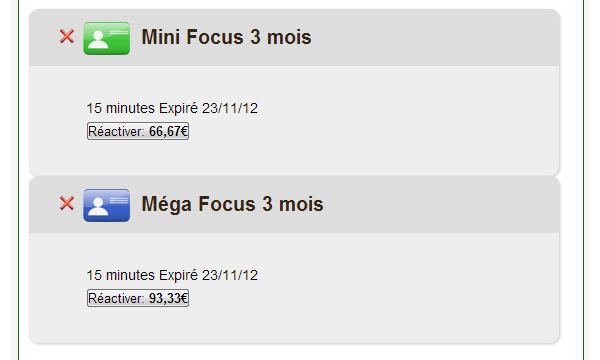The height and width of the screenshot is (360, 600).
Task: Open the Mini Focus 3 mois title
Action: (226, 37)
